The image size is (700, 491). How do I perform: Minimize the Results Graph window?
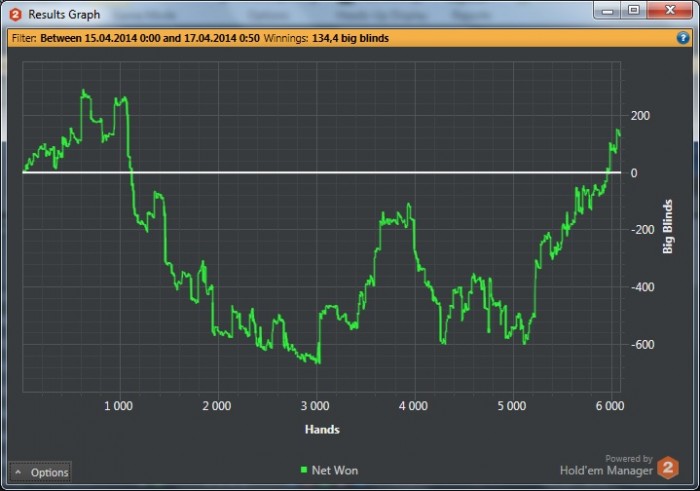[x=607, y=11]
